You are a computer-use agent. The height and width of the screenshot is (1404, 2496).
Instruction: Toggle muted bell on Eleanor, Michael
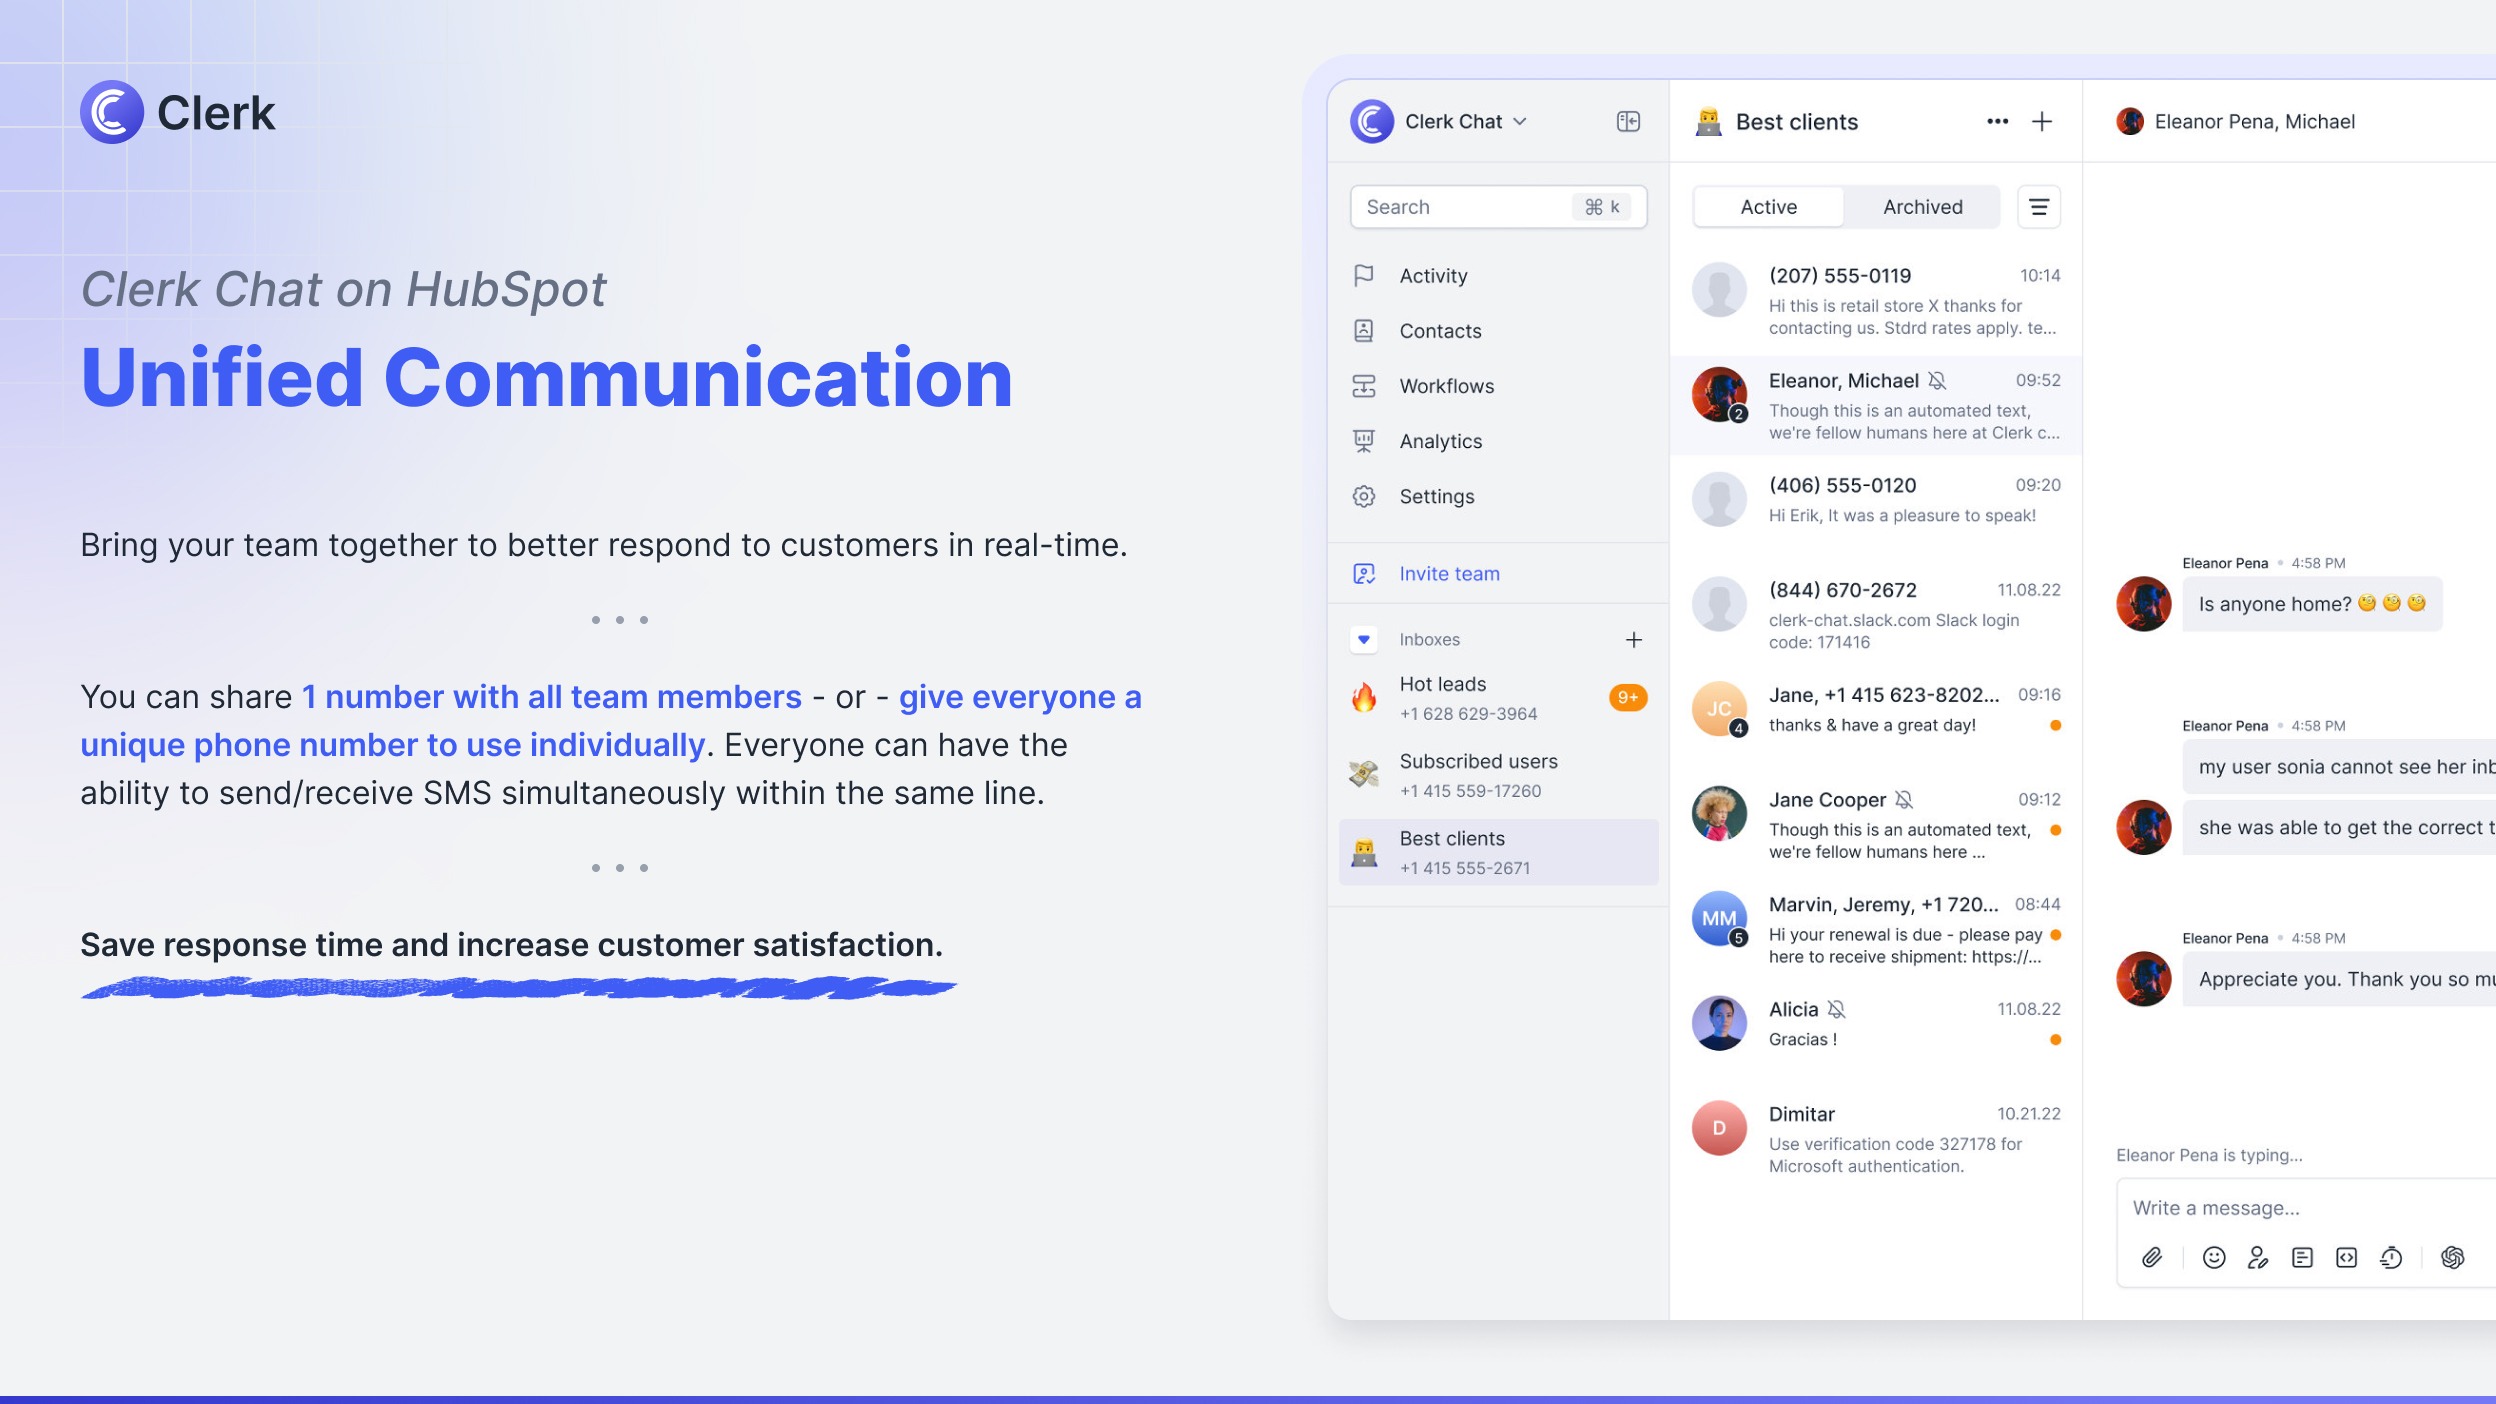(1937, 381)
